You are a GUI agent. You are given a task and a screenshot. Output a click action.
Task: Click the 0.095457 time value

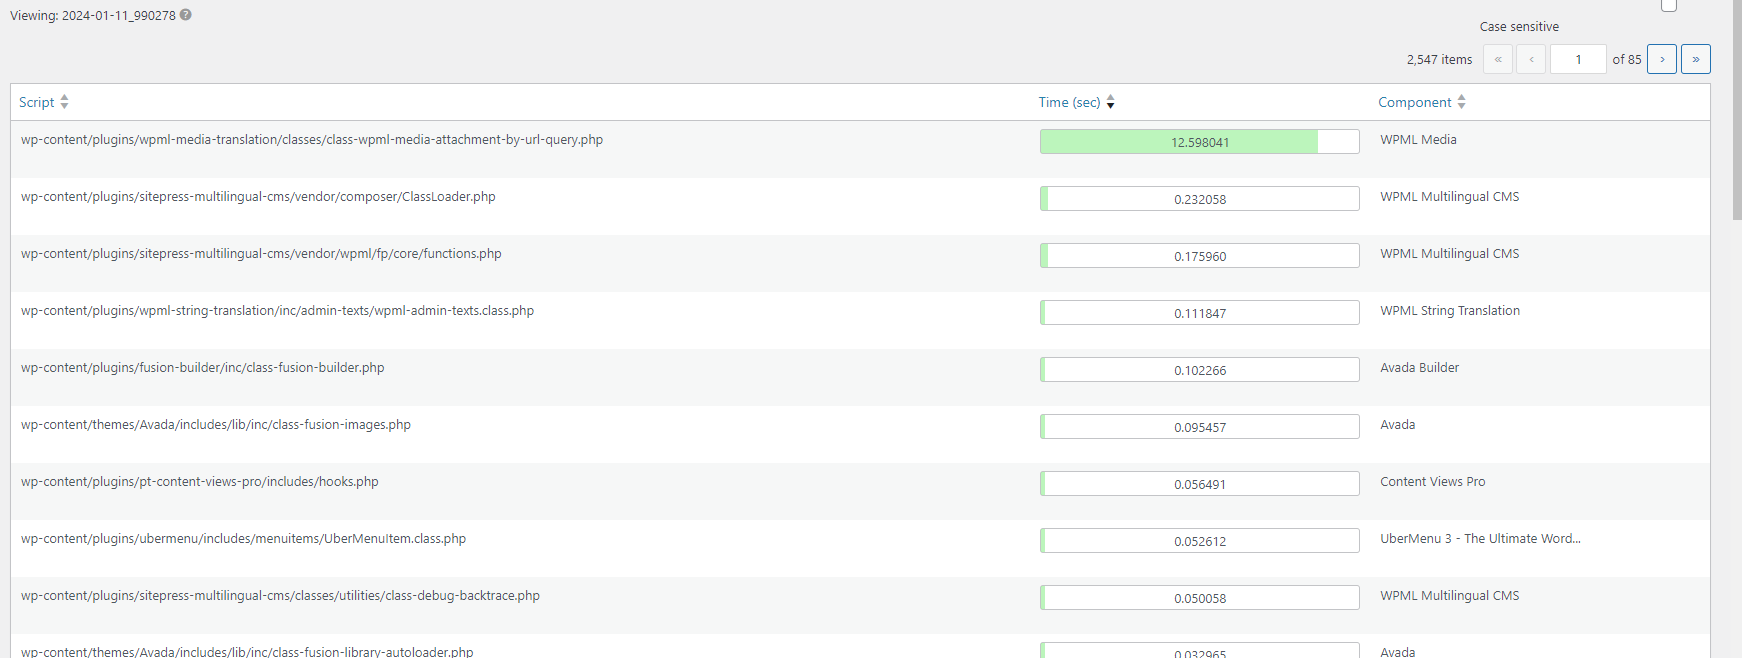pos(1200,427)
